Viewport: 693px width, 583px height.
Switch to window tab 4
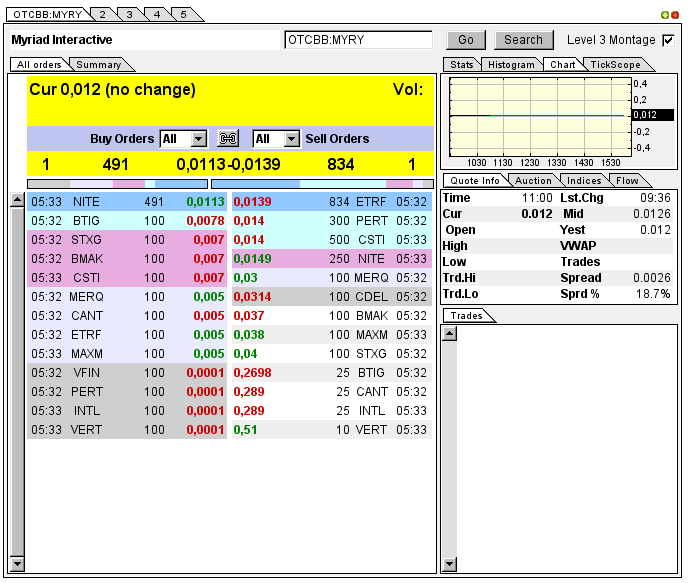click(157, 15)
